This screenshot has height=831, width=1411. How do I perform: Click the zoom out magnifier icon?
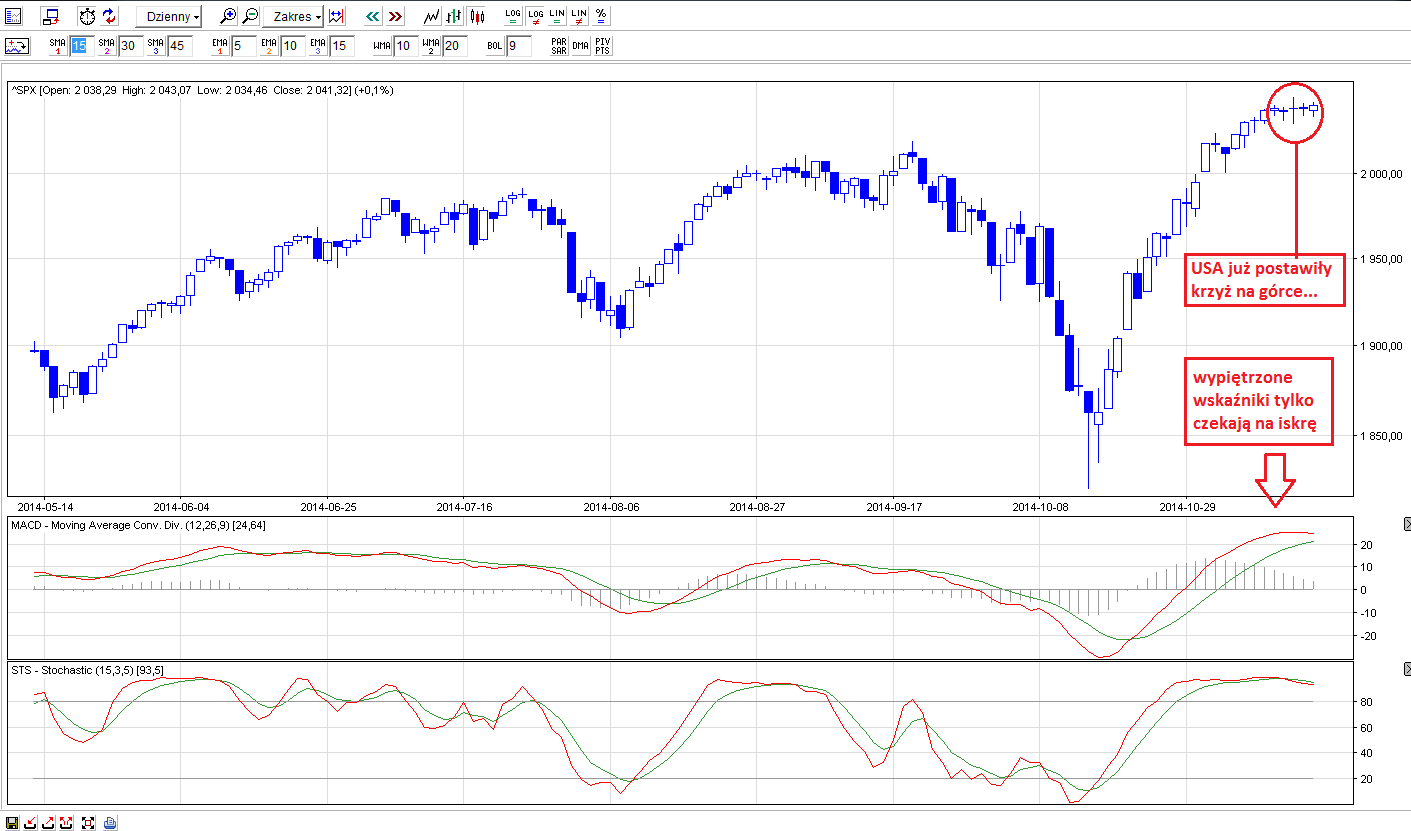pos(250,16)
